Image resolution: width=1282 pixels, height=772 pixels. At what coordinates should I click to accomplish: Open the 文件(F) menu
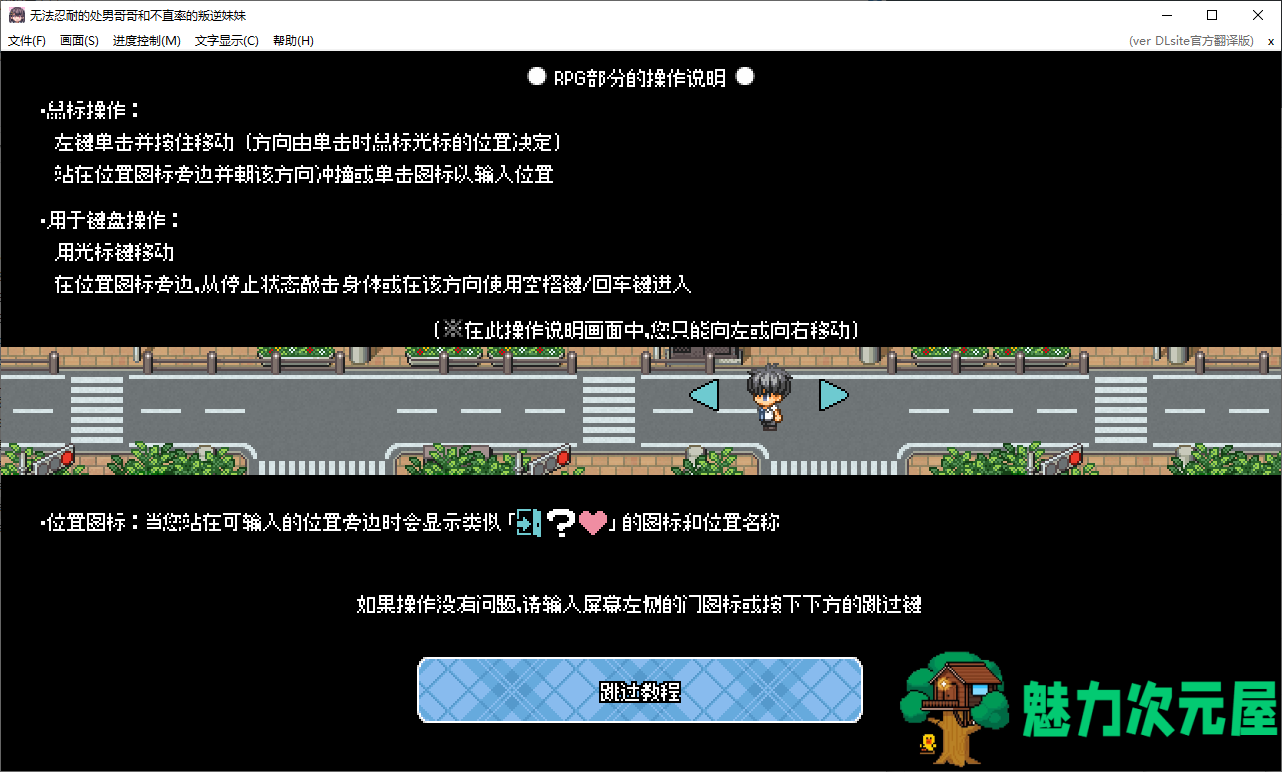pyautogui.click(x=27, y=41)
